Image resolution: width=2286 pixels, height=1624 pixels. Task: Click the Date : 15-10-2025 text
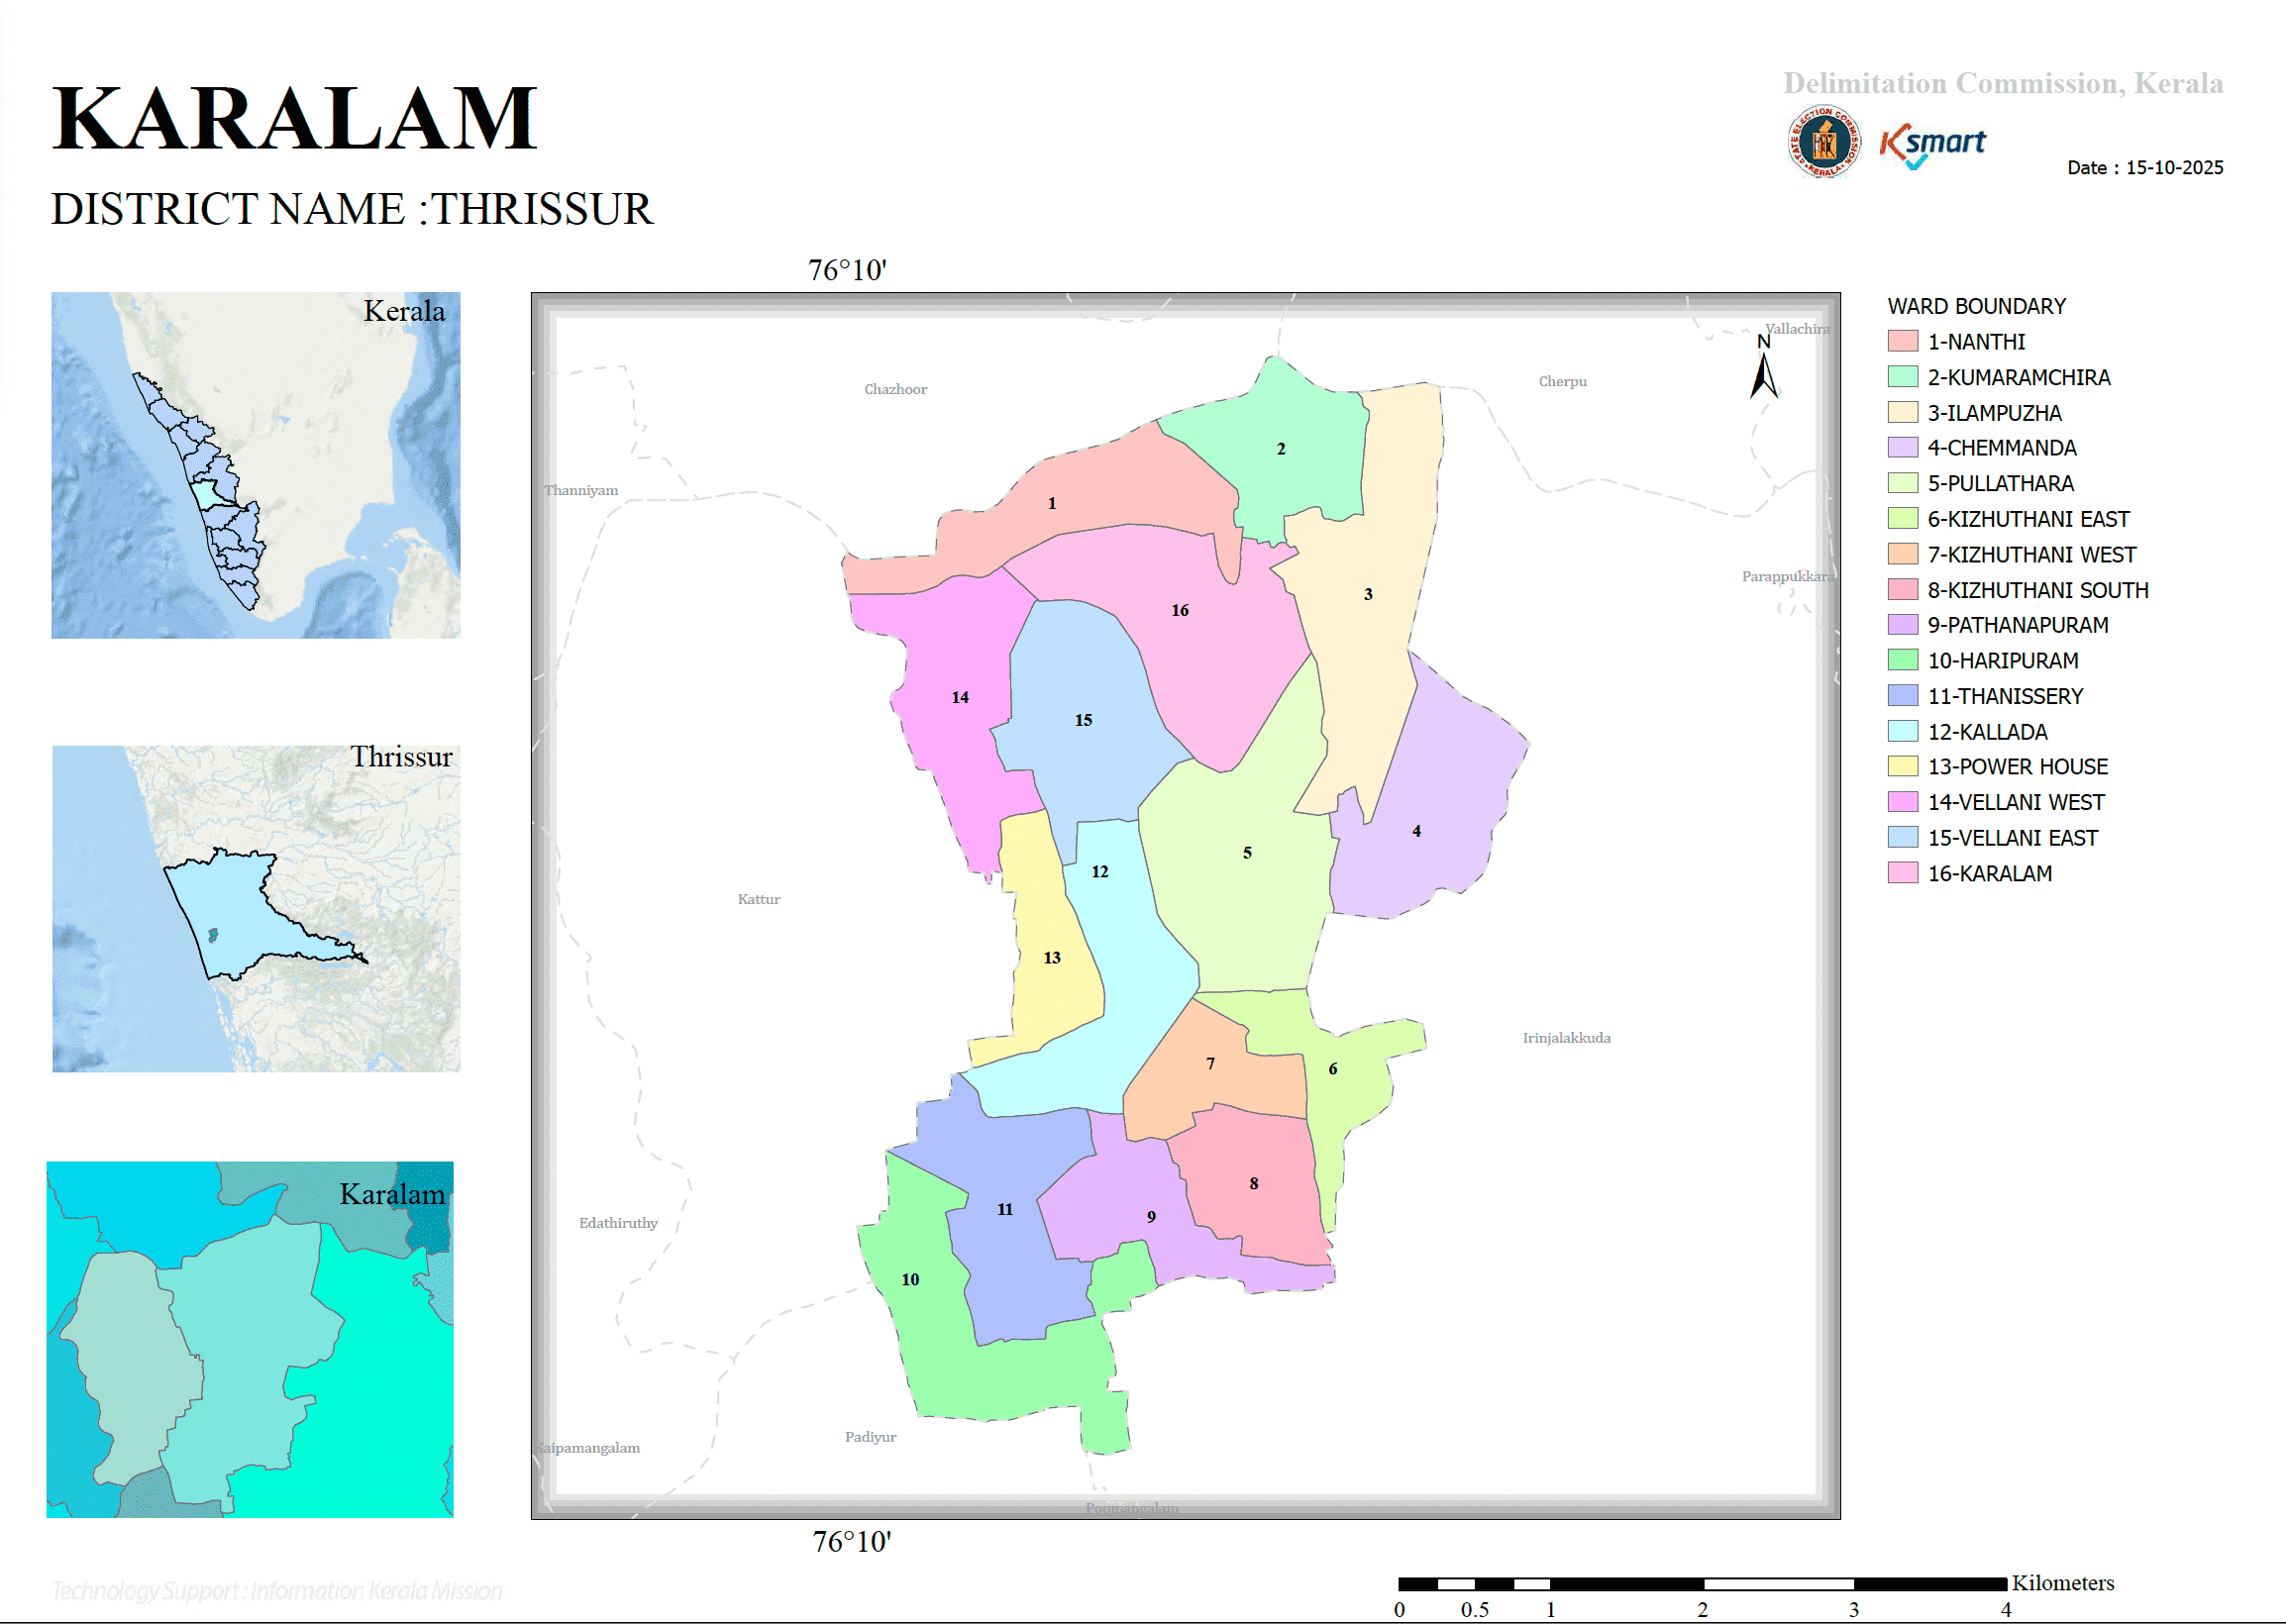[2145, 168]
